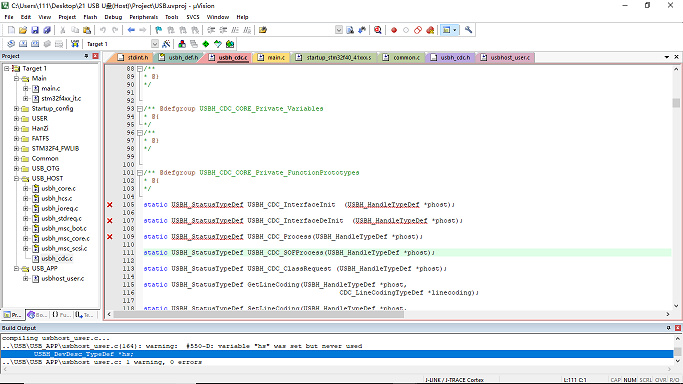Screen dimensions: 683x384
Task: Open the editor tab list dropdown arrow
Action: coord(666,57)
